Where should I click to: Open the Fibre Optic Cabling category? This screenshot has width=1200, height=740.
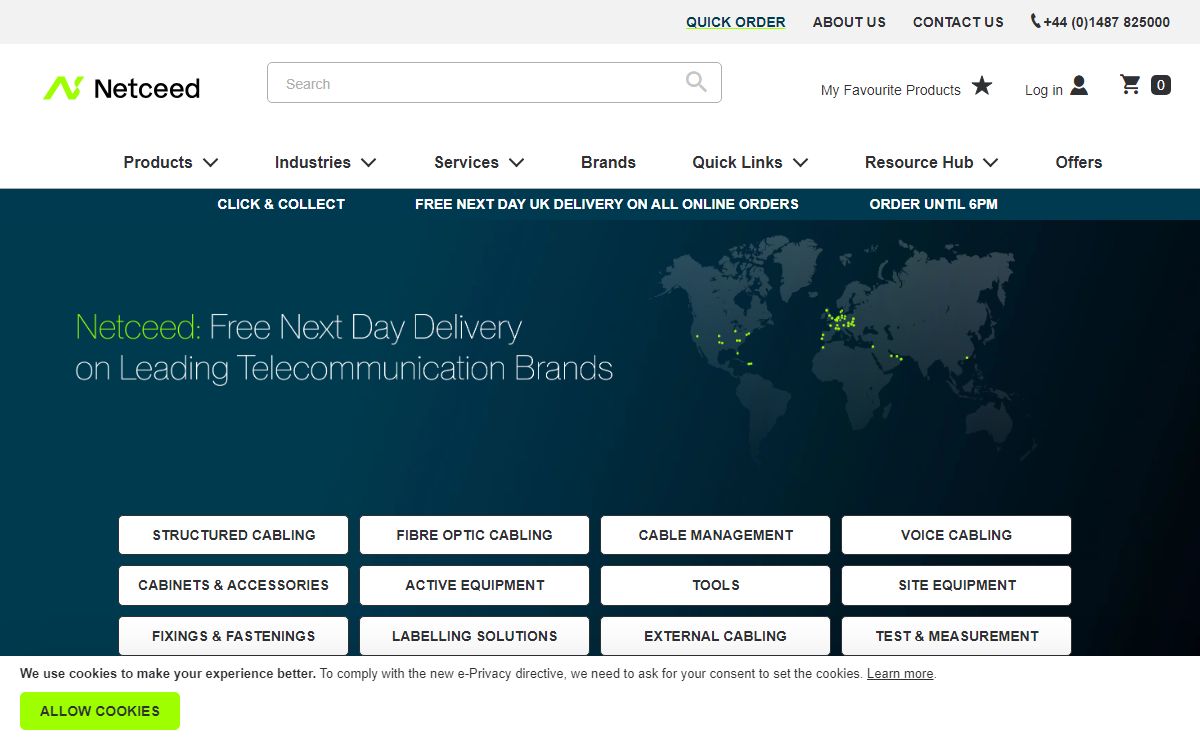[475, 535]
